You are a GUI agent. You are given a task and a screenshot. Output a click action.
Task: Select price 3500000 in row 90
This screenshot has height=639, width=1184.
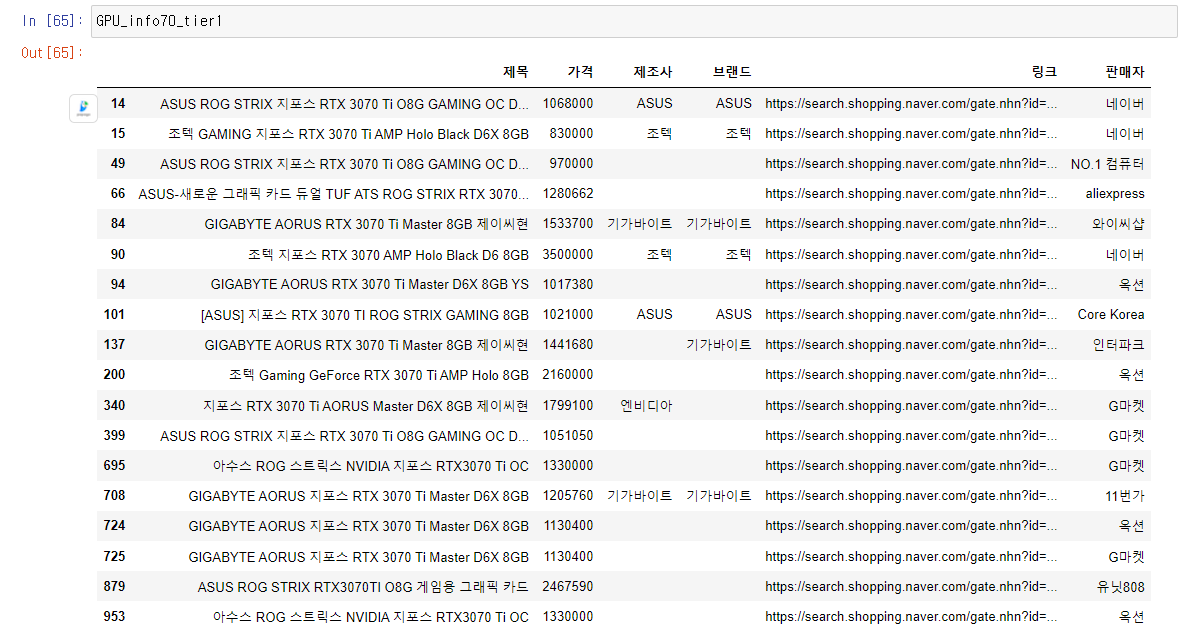coord(568,255)
